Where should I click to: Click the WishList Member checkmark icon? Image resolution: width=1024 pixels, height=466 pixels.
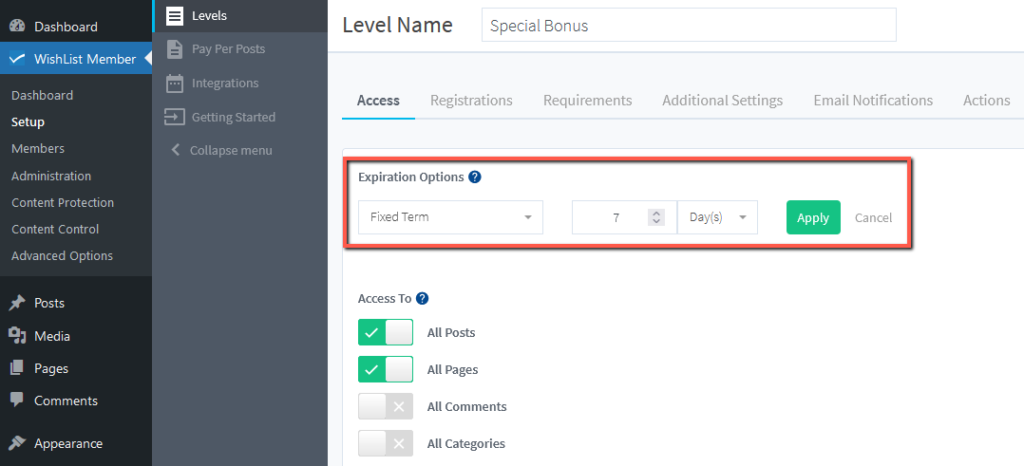click(x=18, y=59)
